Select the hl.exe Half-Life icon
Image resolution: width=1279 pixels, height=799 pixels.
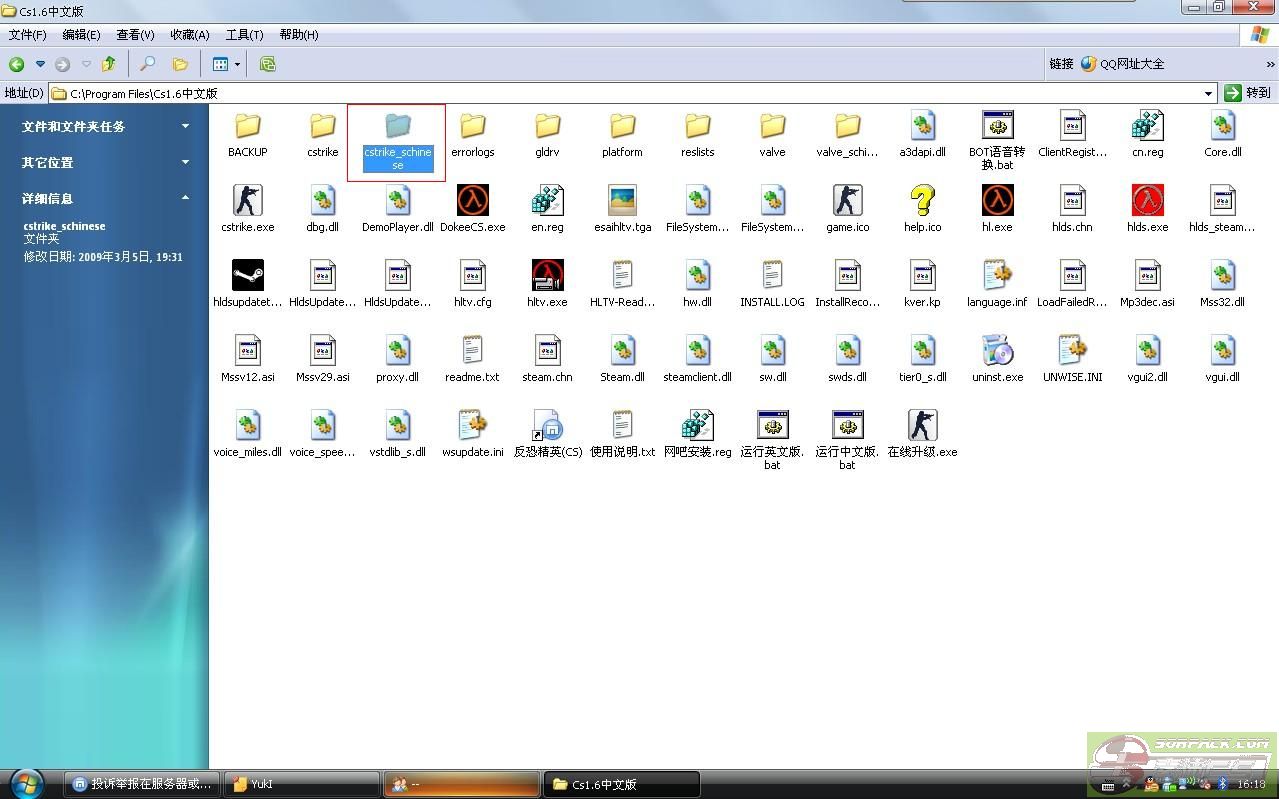[x=997, y=201]
